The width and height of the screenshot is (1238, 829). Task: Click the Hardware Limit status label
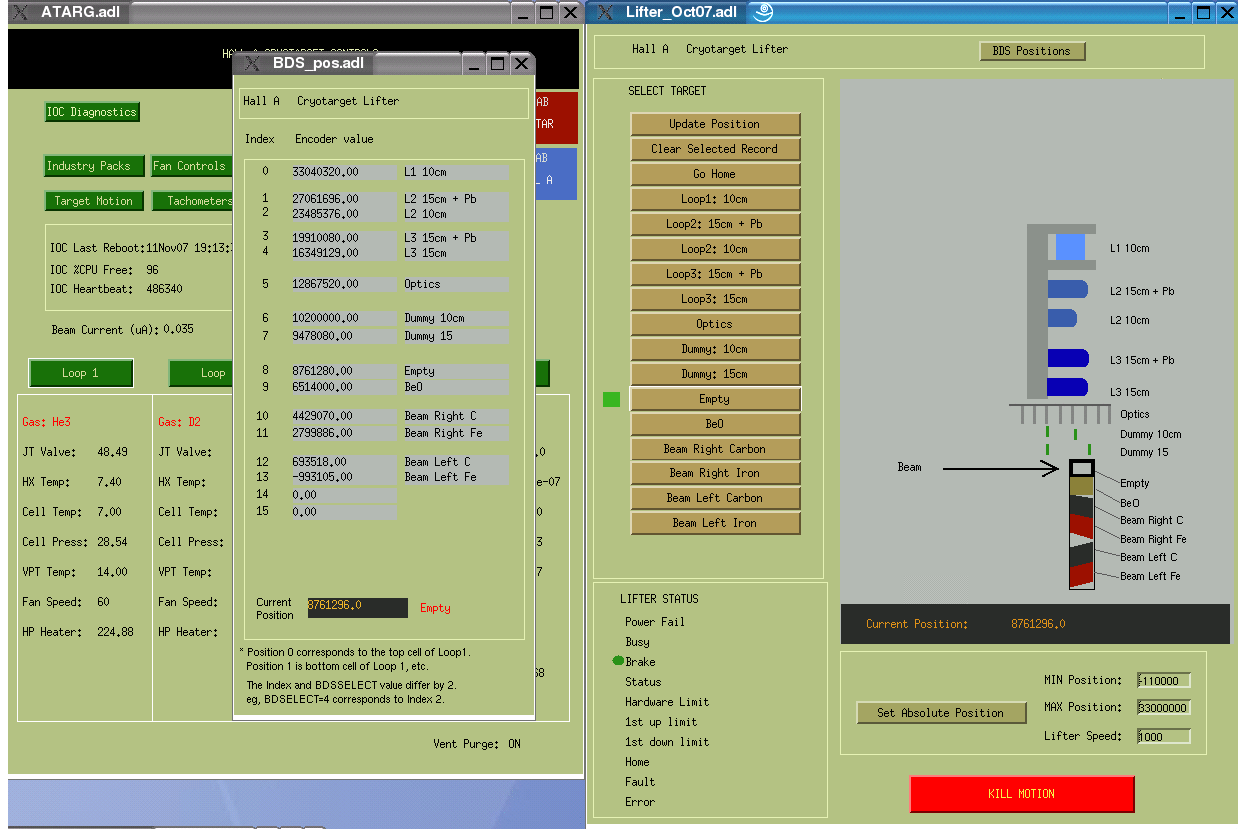tap(667, 702)
